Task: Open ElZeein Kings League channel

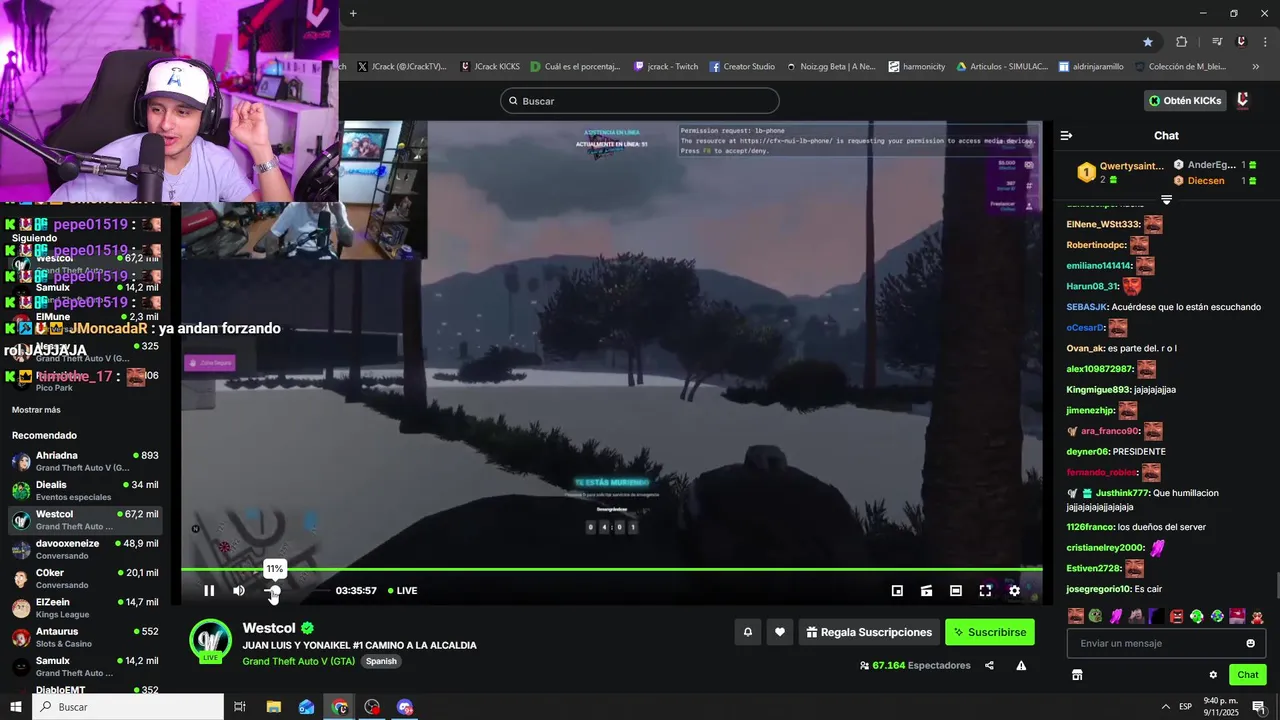Action: point(85,608)
